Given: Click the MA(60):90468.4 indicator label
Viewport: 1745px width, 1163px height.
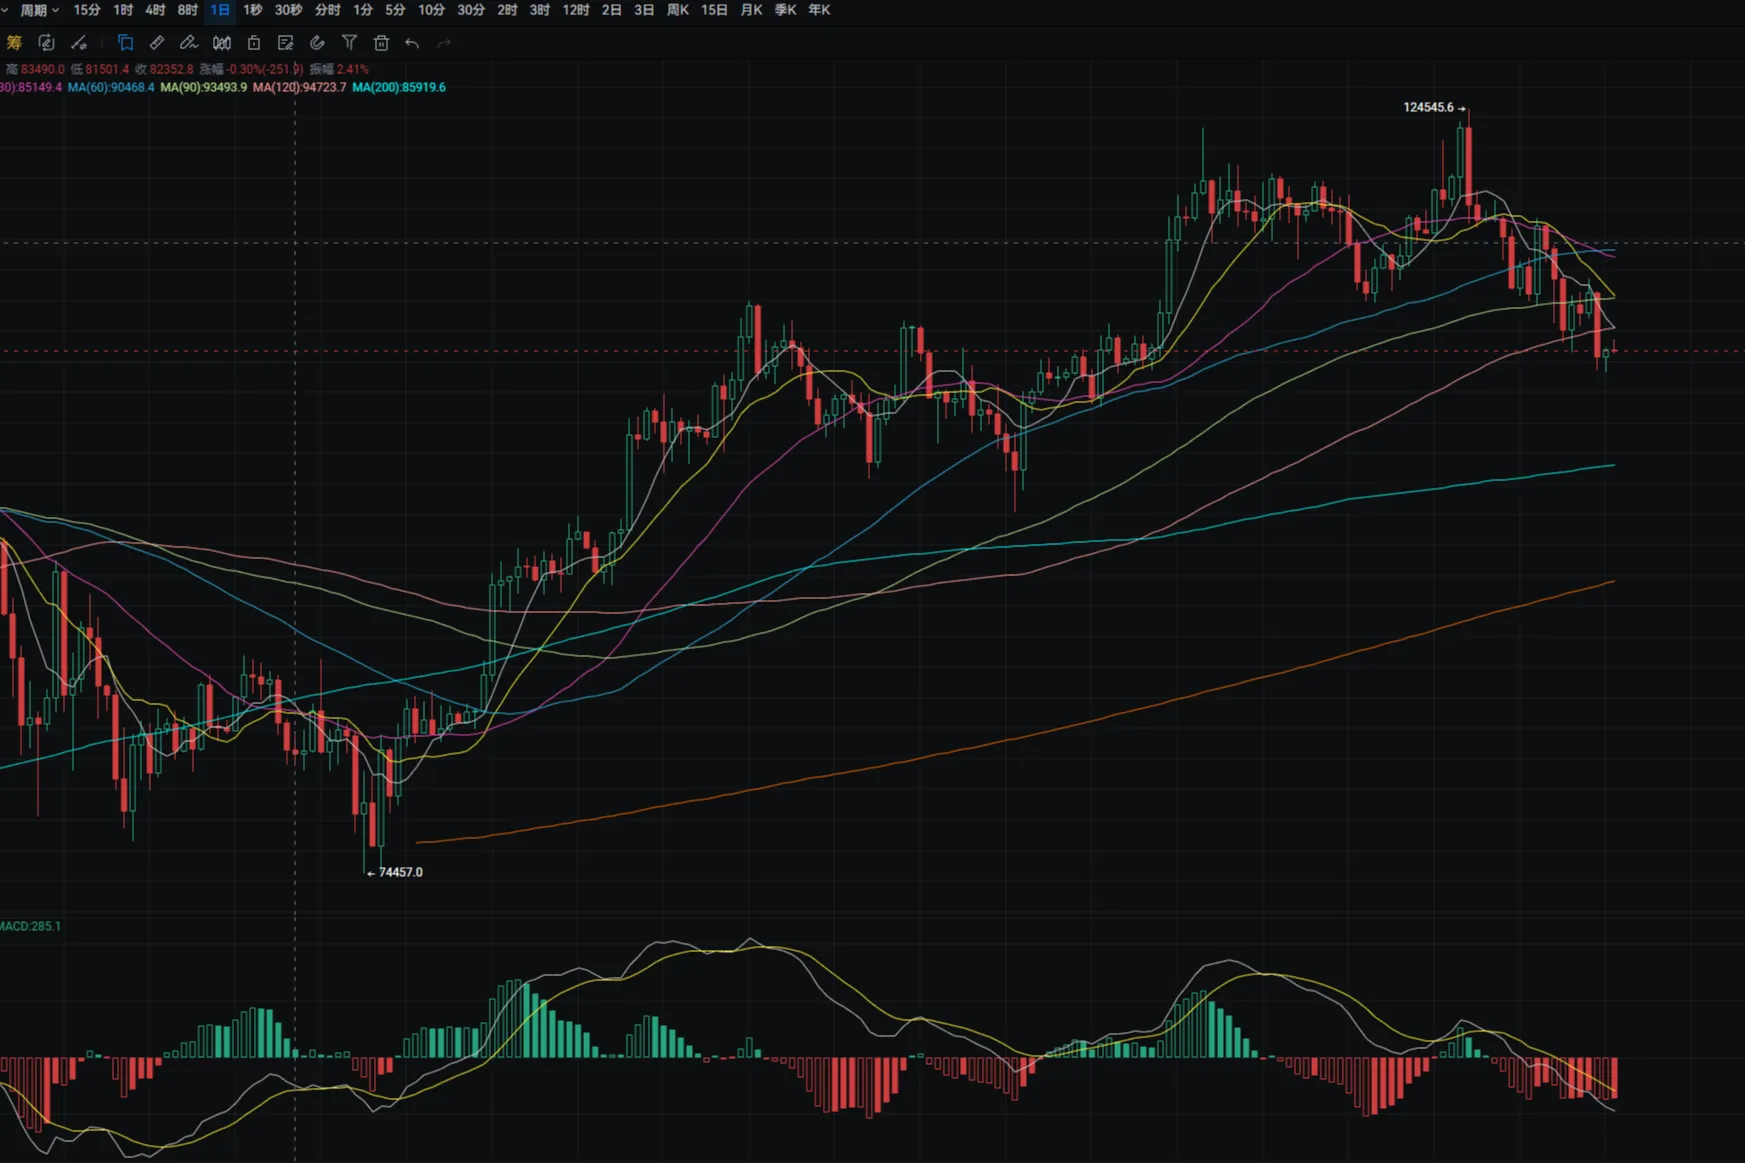Looking at the screenshot, I should tap(111, 88).
